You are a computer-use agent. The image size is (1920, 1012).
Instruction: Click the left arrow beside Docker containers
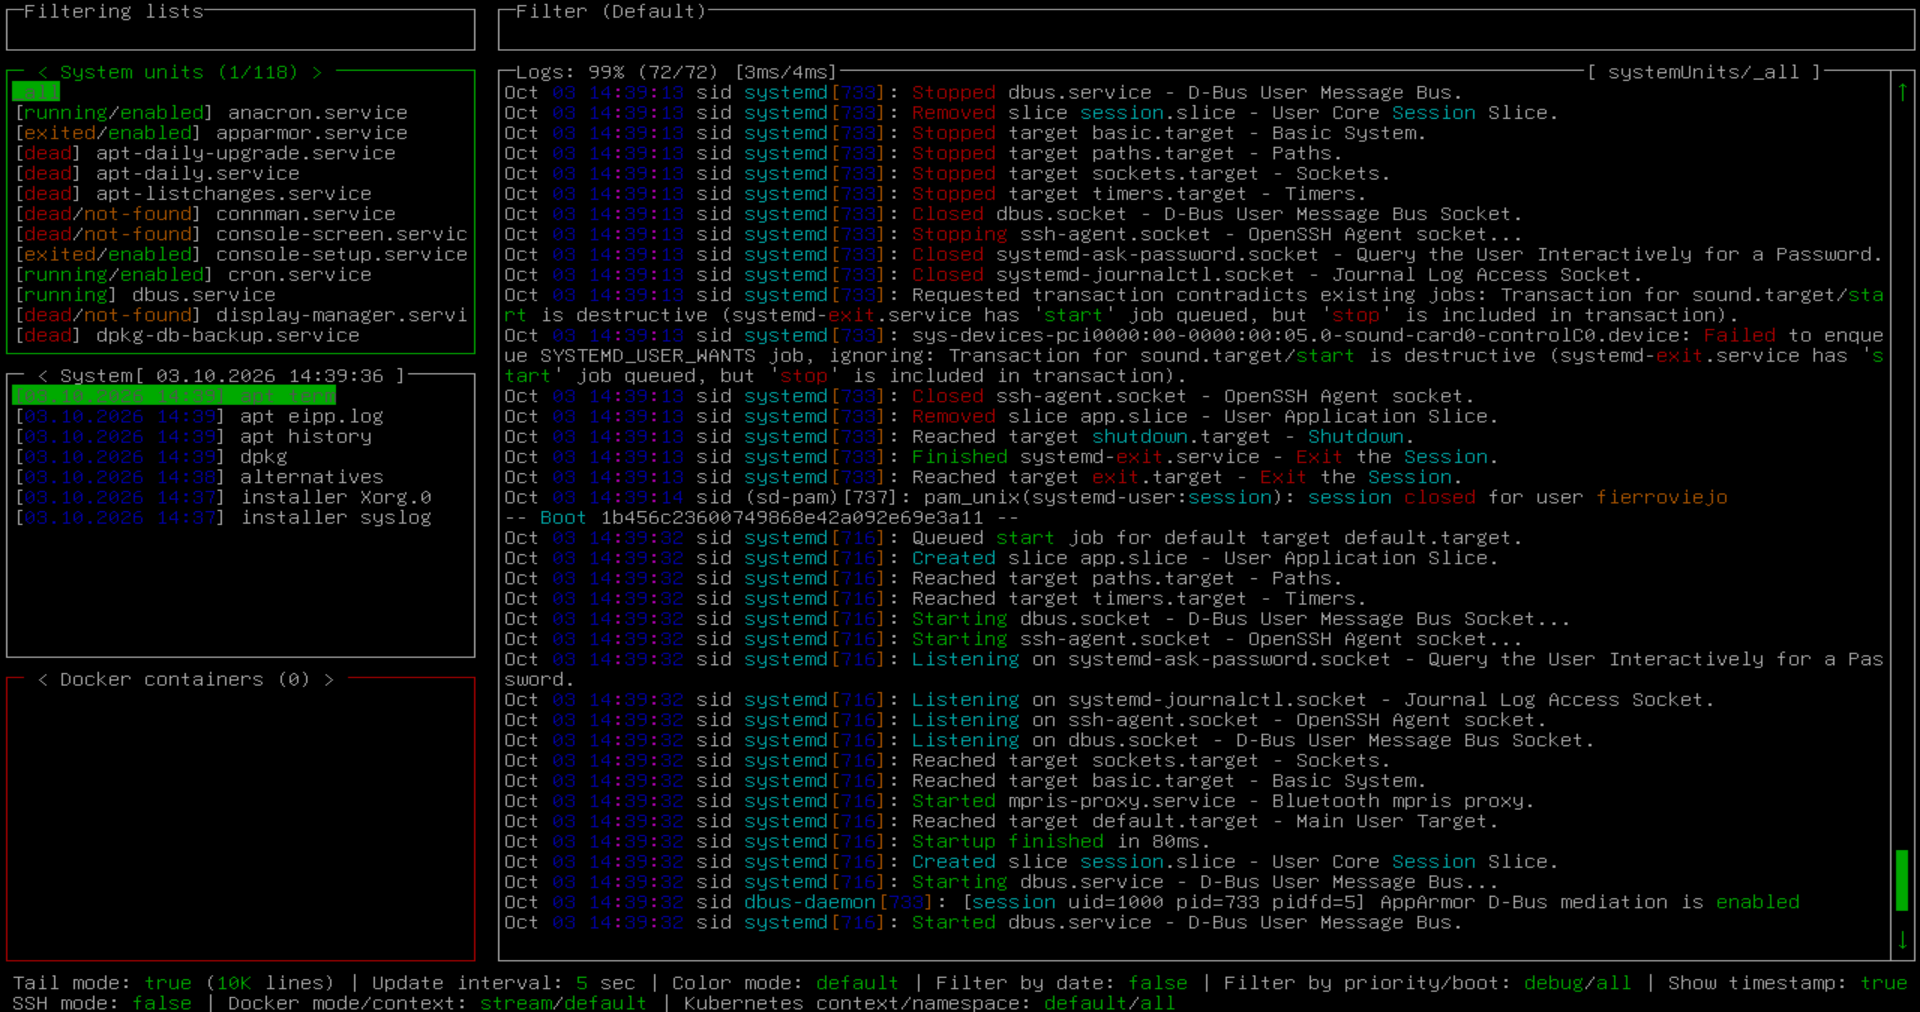[43, 680]
